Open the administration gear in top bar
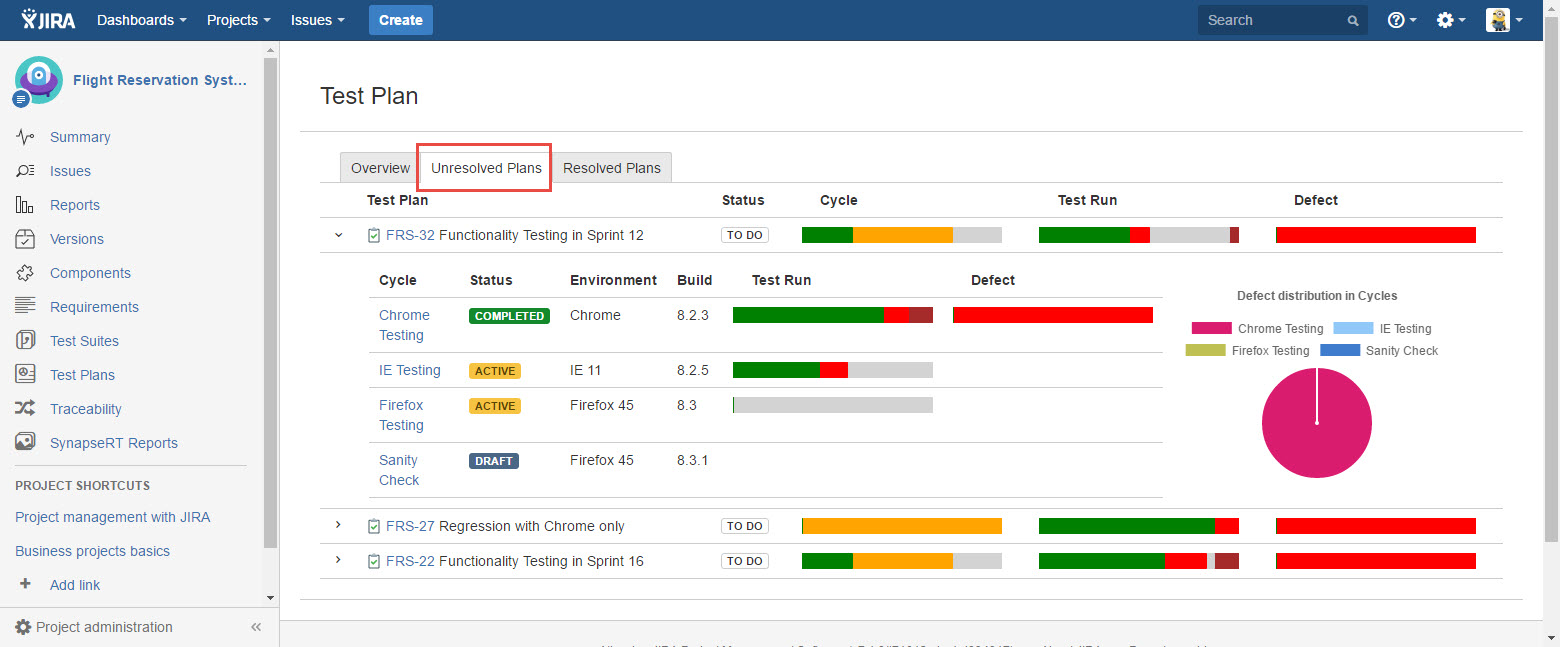The height and width of the screenshot is (647, 1560). click(1445, 20)
